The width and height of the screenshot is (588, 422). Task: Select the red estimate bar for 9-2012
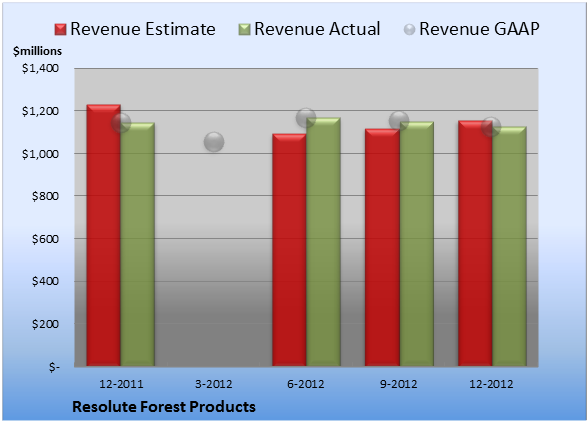(x=382, y=247)
